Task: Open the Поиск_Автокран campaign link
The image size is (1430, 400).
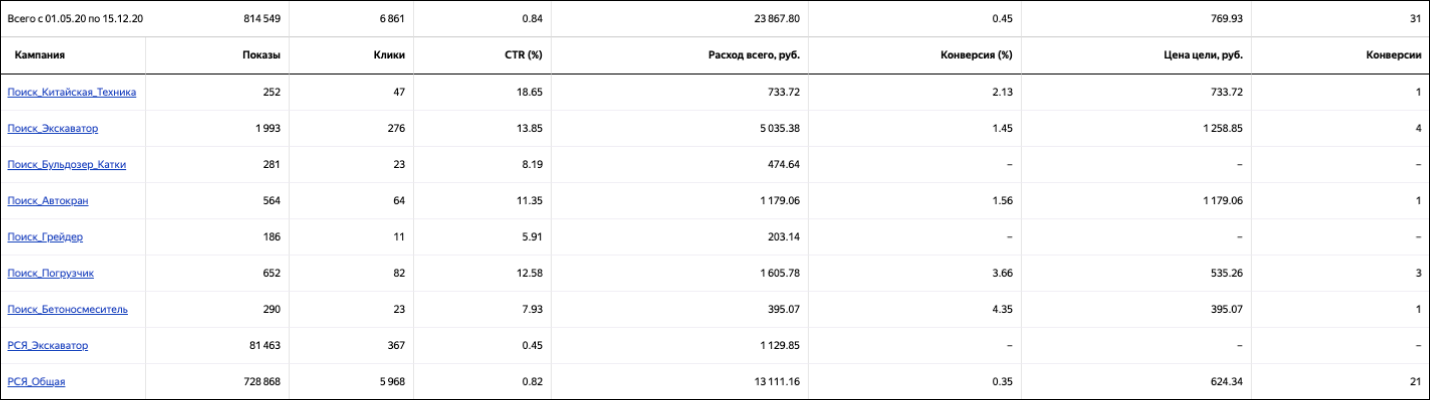Action: click(x=47, y=200)
